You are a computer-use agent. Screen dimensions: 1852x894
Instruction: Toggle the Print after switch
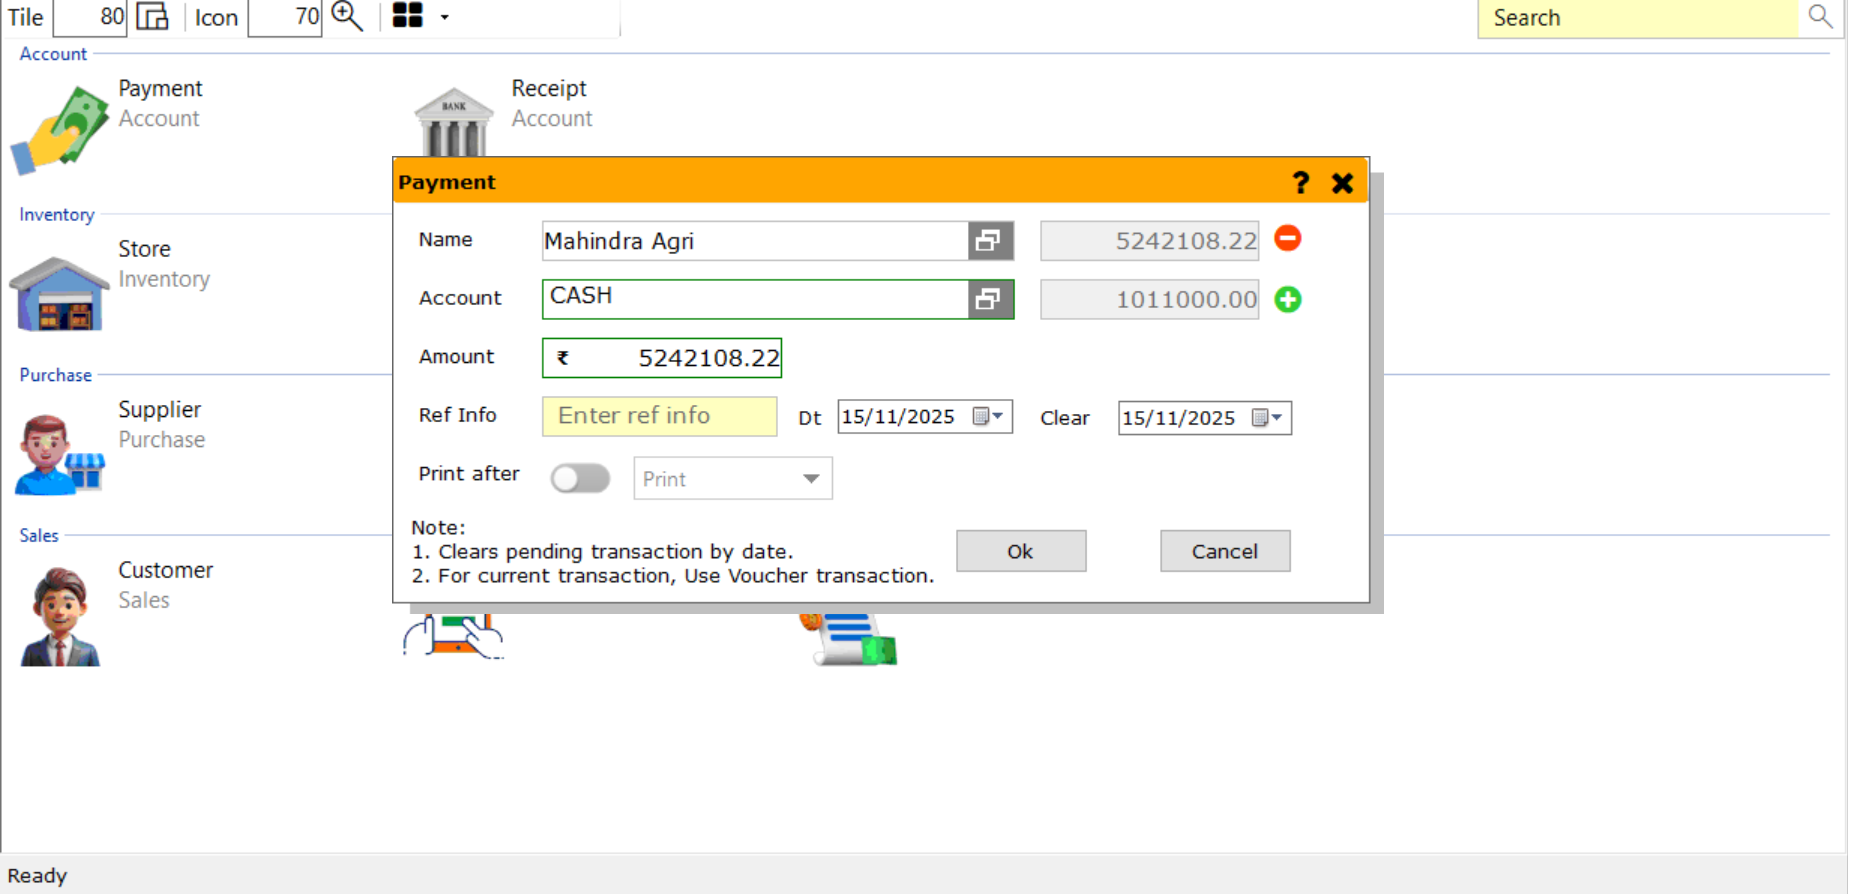point(580,479)
